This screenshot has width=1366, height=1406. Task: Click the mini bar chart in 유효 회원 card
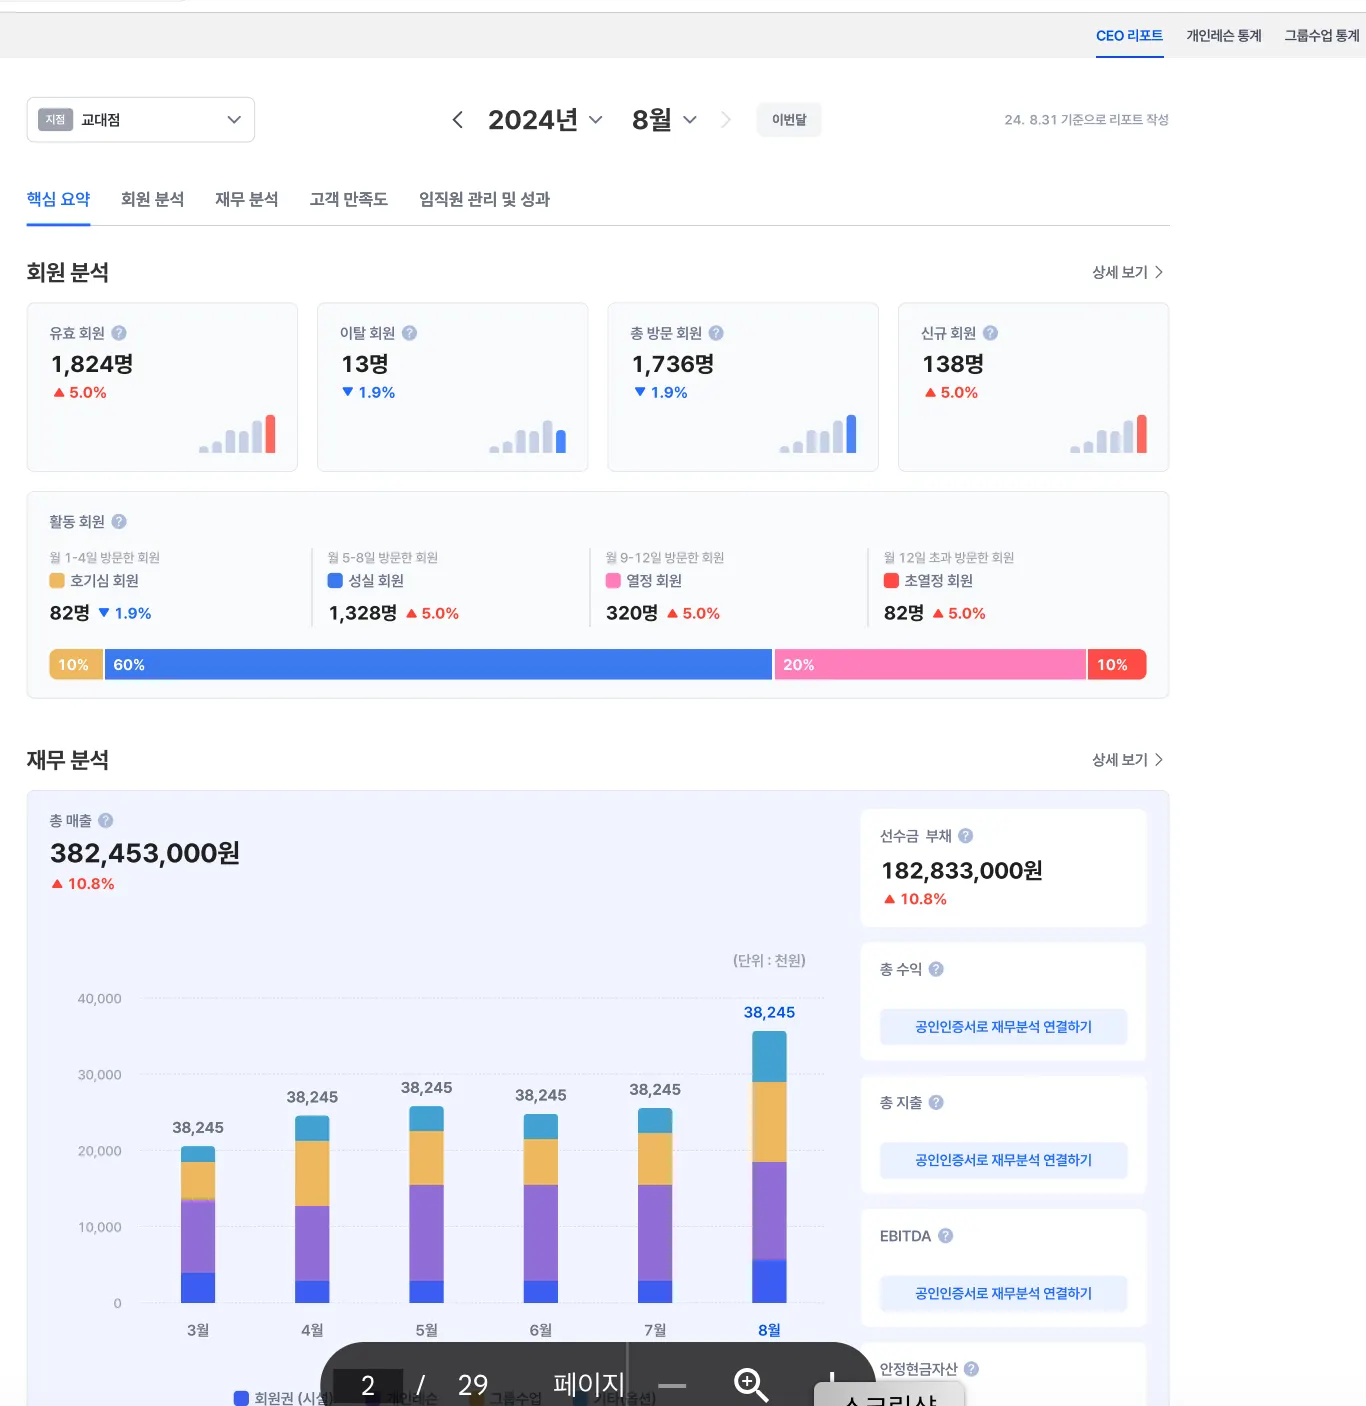237,434
